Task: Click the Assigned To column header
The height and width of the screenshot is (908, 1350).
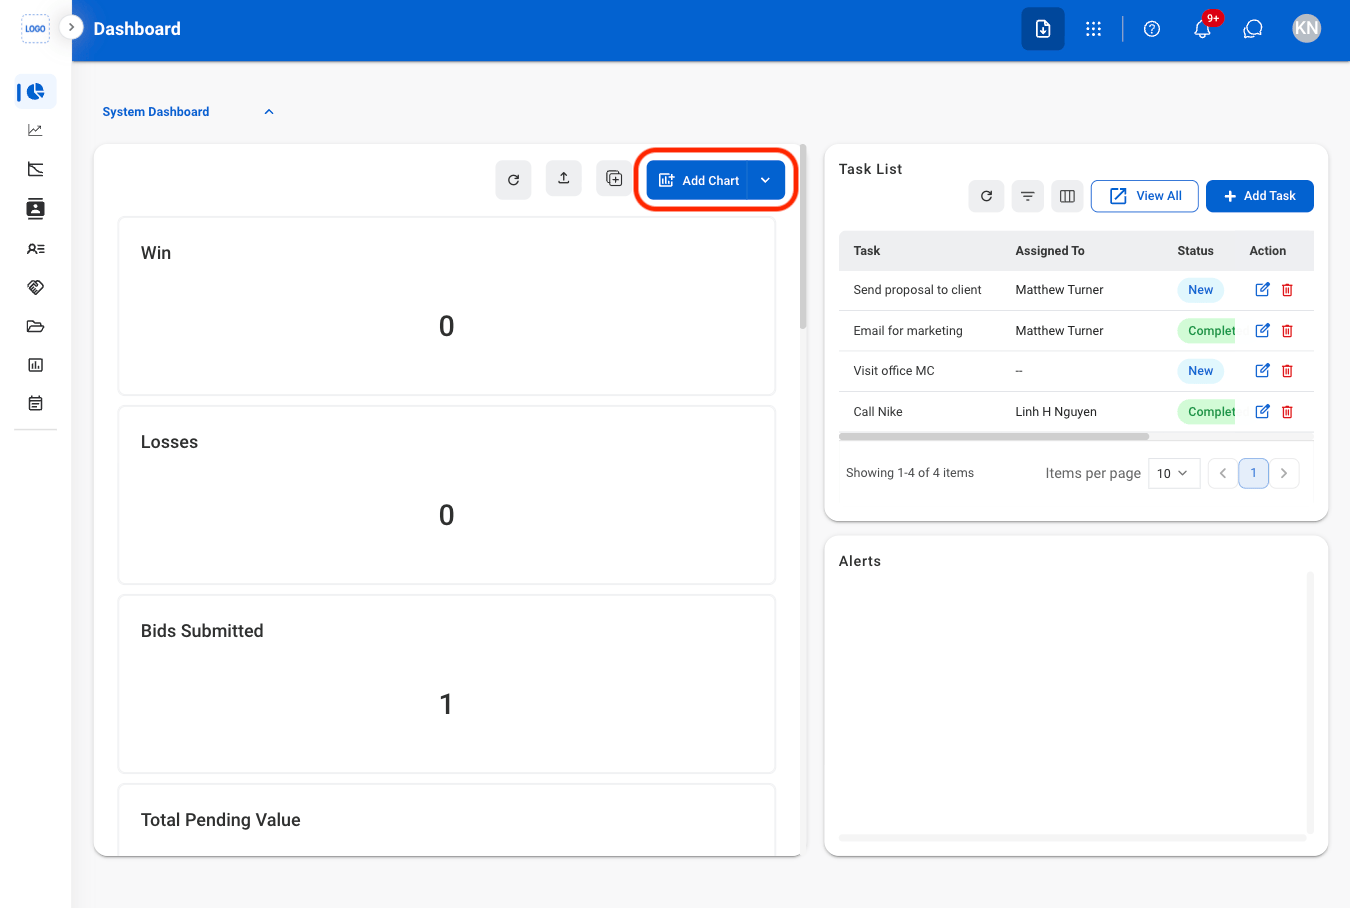Action: coord(1050,251)
